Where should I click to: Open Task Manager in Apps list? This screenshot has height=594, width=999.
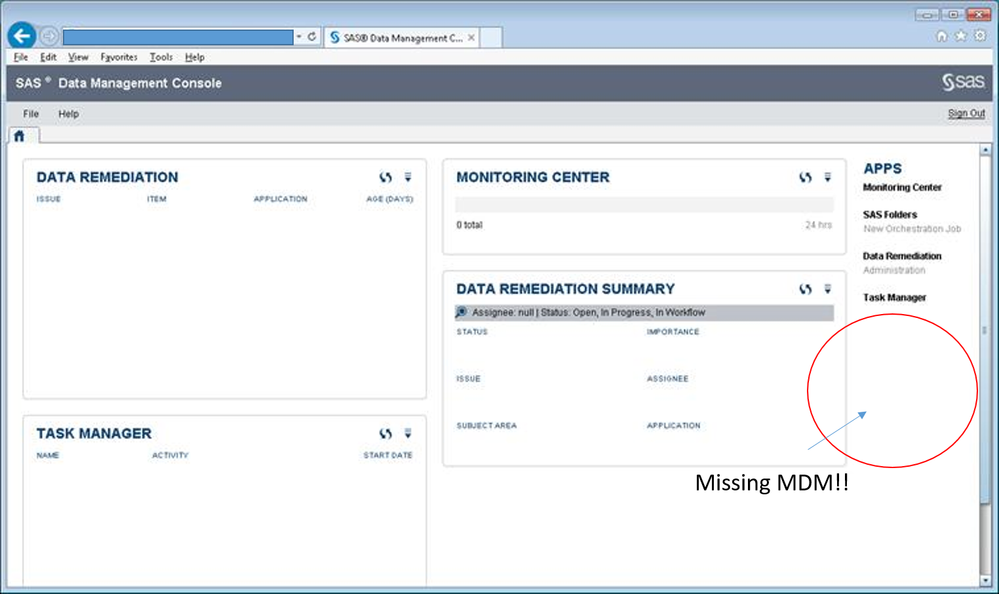coord(894,298)
